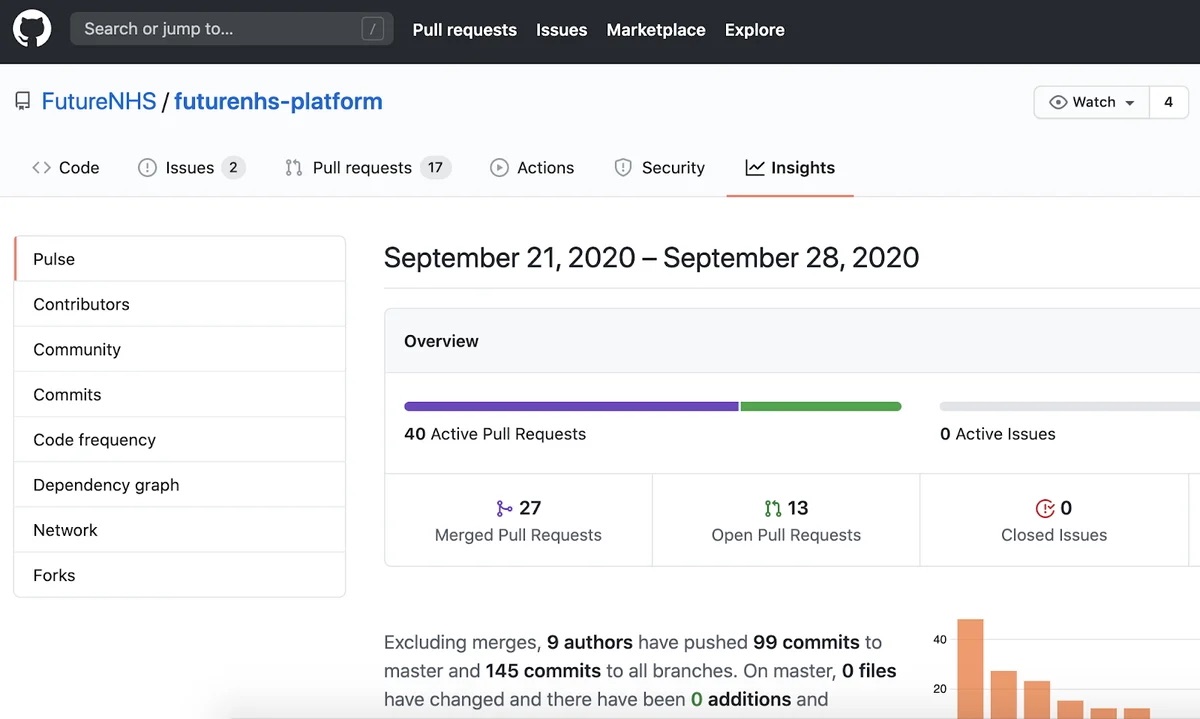Image resolution: width=1200 pixels, height=719 pixels.
Task: Click the Overview heading
Action: point(441,341)
